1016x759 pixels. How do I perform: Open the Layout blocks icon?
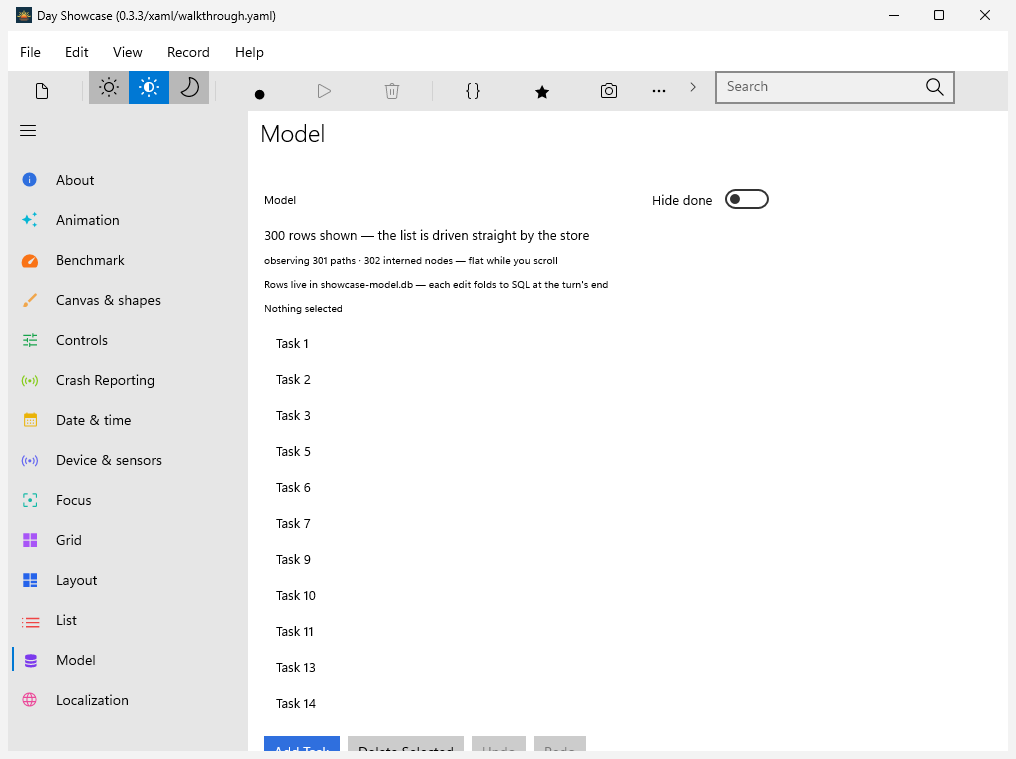pyautogui.click(x=30, y=580)
